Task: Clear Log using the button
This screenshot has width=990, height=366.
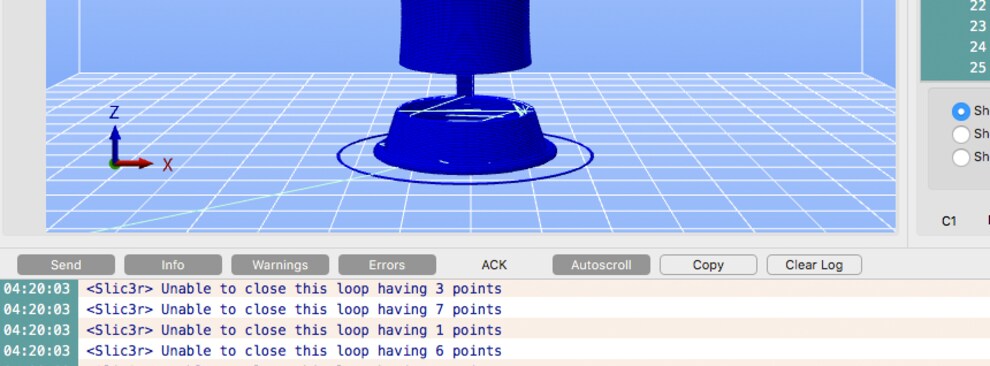Action: [x=814, y=265]
